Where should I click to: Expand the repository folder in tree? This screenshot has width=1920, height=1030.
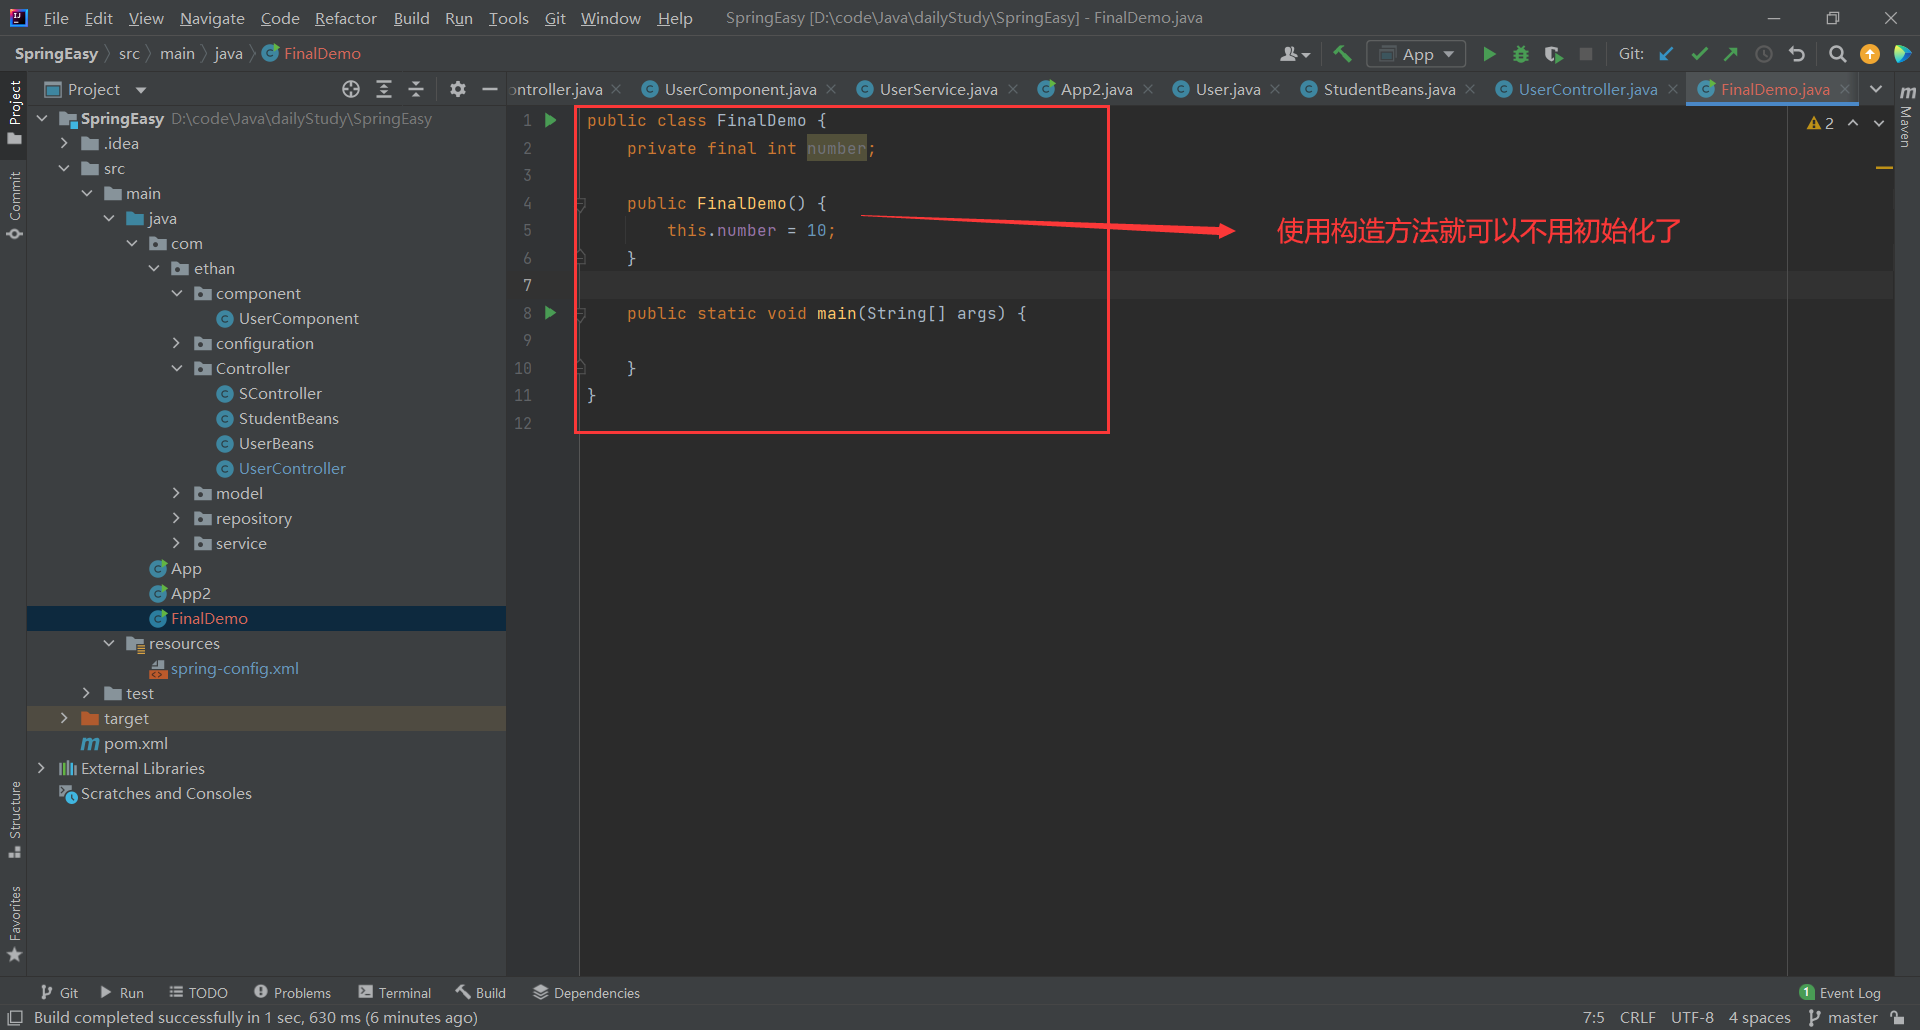click(176, 518)
